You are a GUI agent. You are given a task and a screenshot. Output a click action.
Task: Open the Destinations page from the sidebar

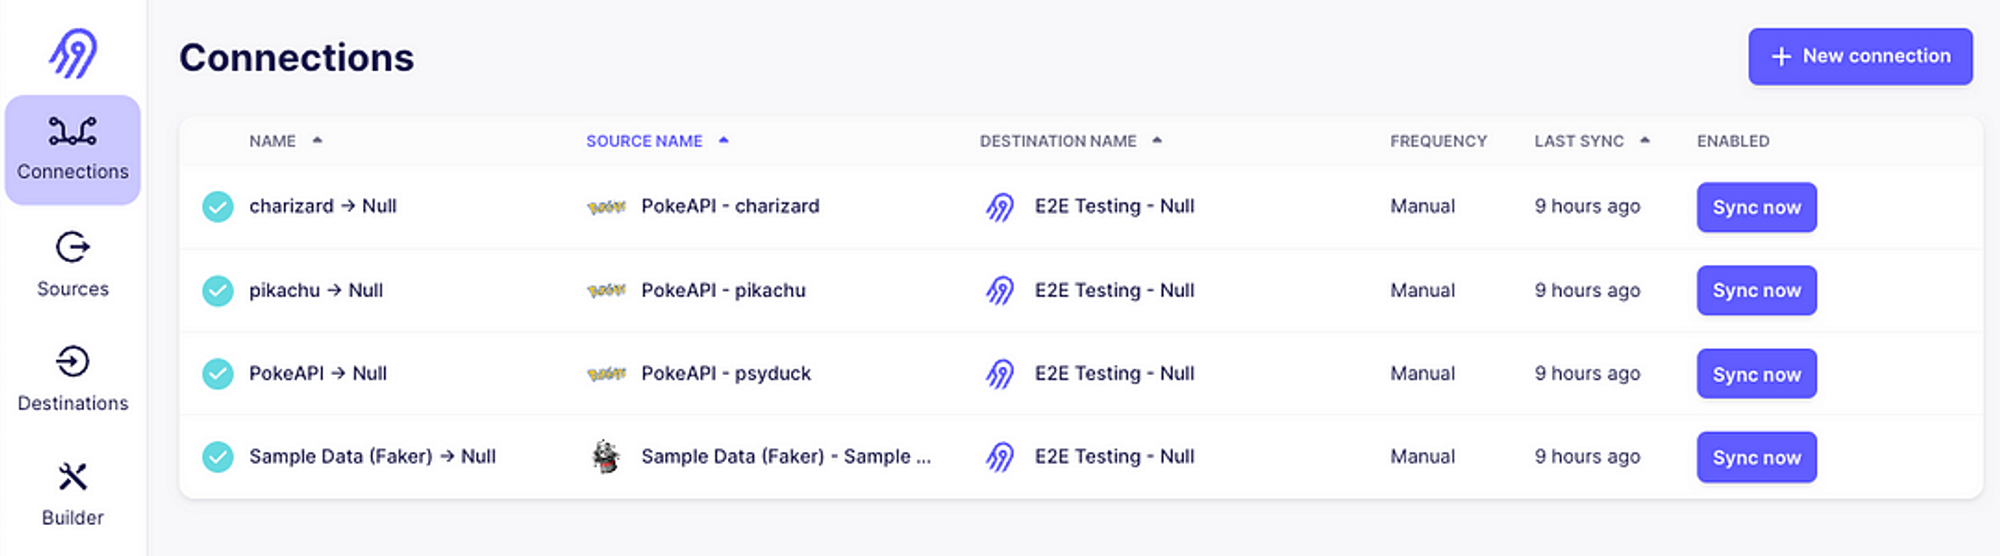(x=73, y=379)
